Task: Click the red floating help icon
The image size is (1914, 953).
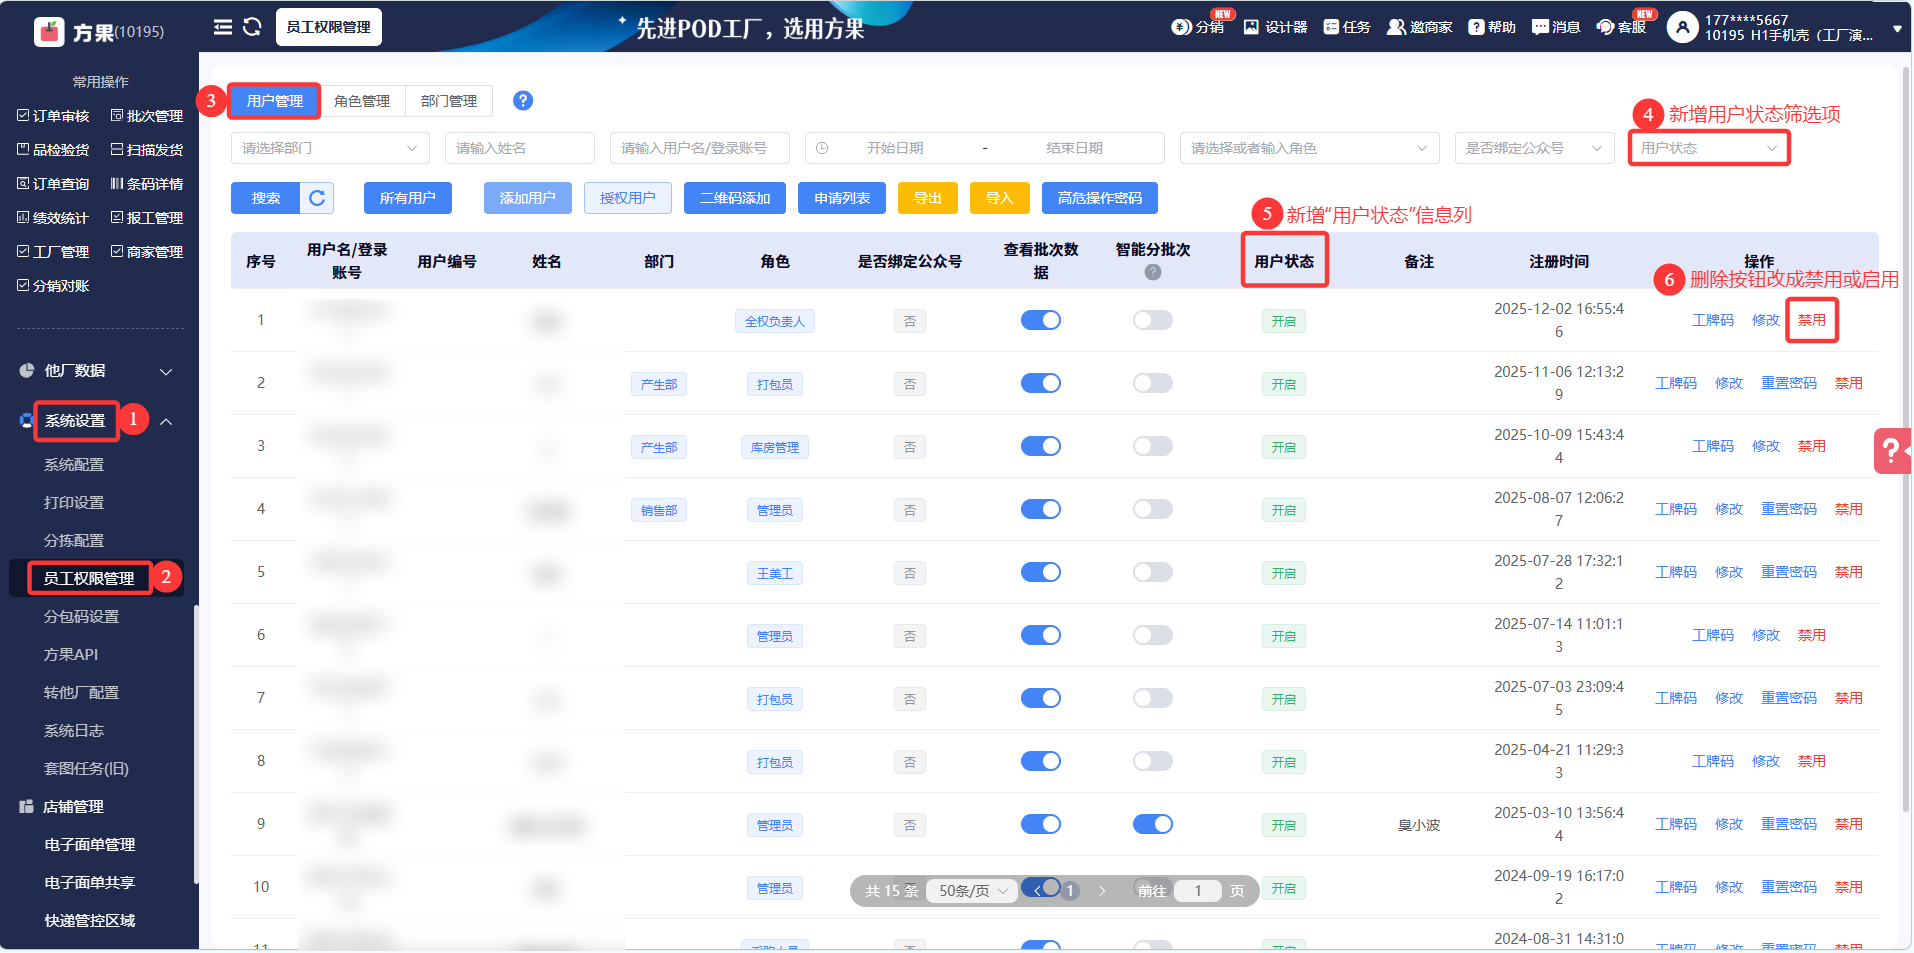Action: [1891, 451]
